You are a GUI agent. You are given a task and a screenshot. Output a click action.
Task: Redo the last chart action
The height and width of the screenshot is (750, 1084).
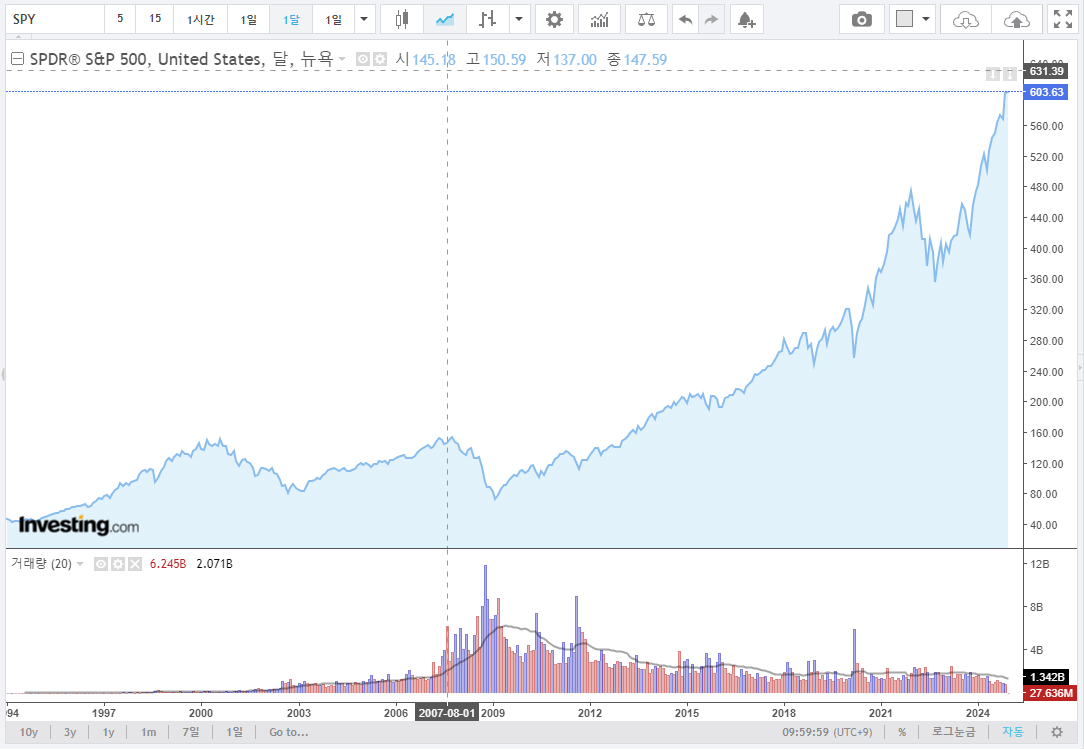712,19
